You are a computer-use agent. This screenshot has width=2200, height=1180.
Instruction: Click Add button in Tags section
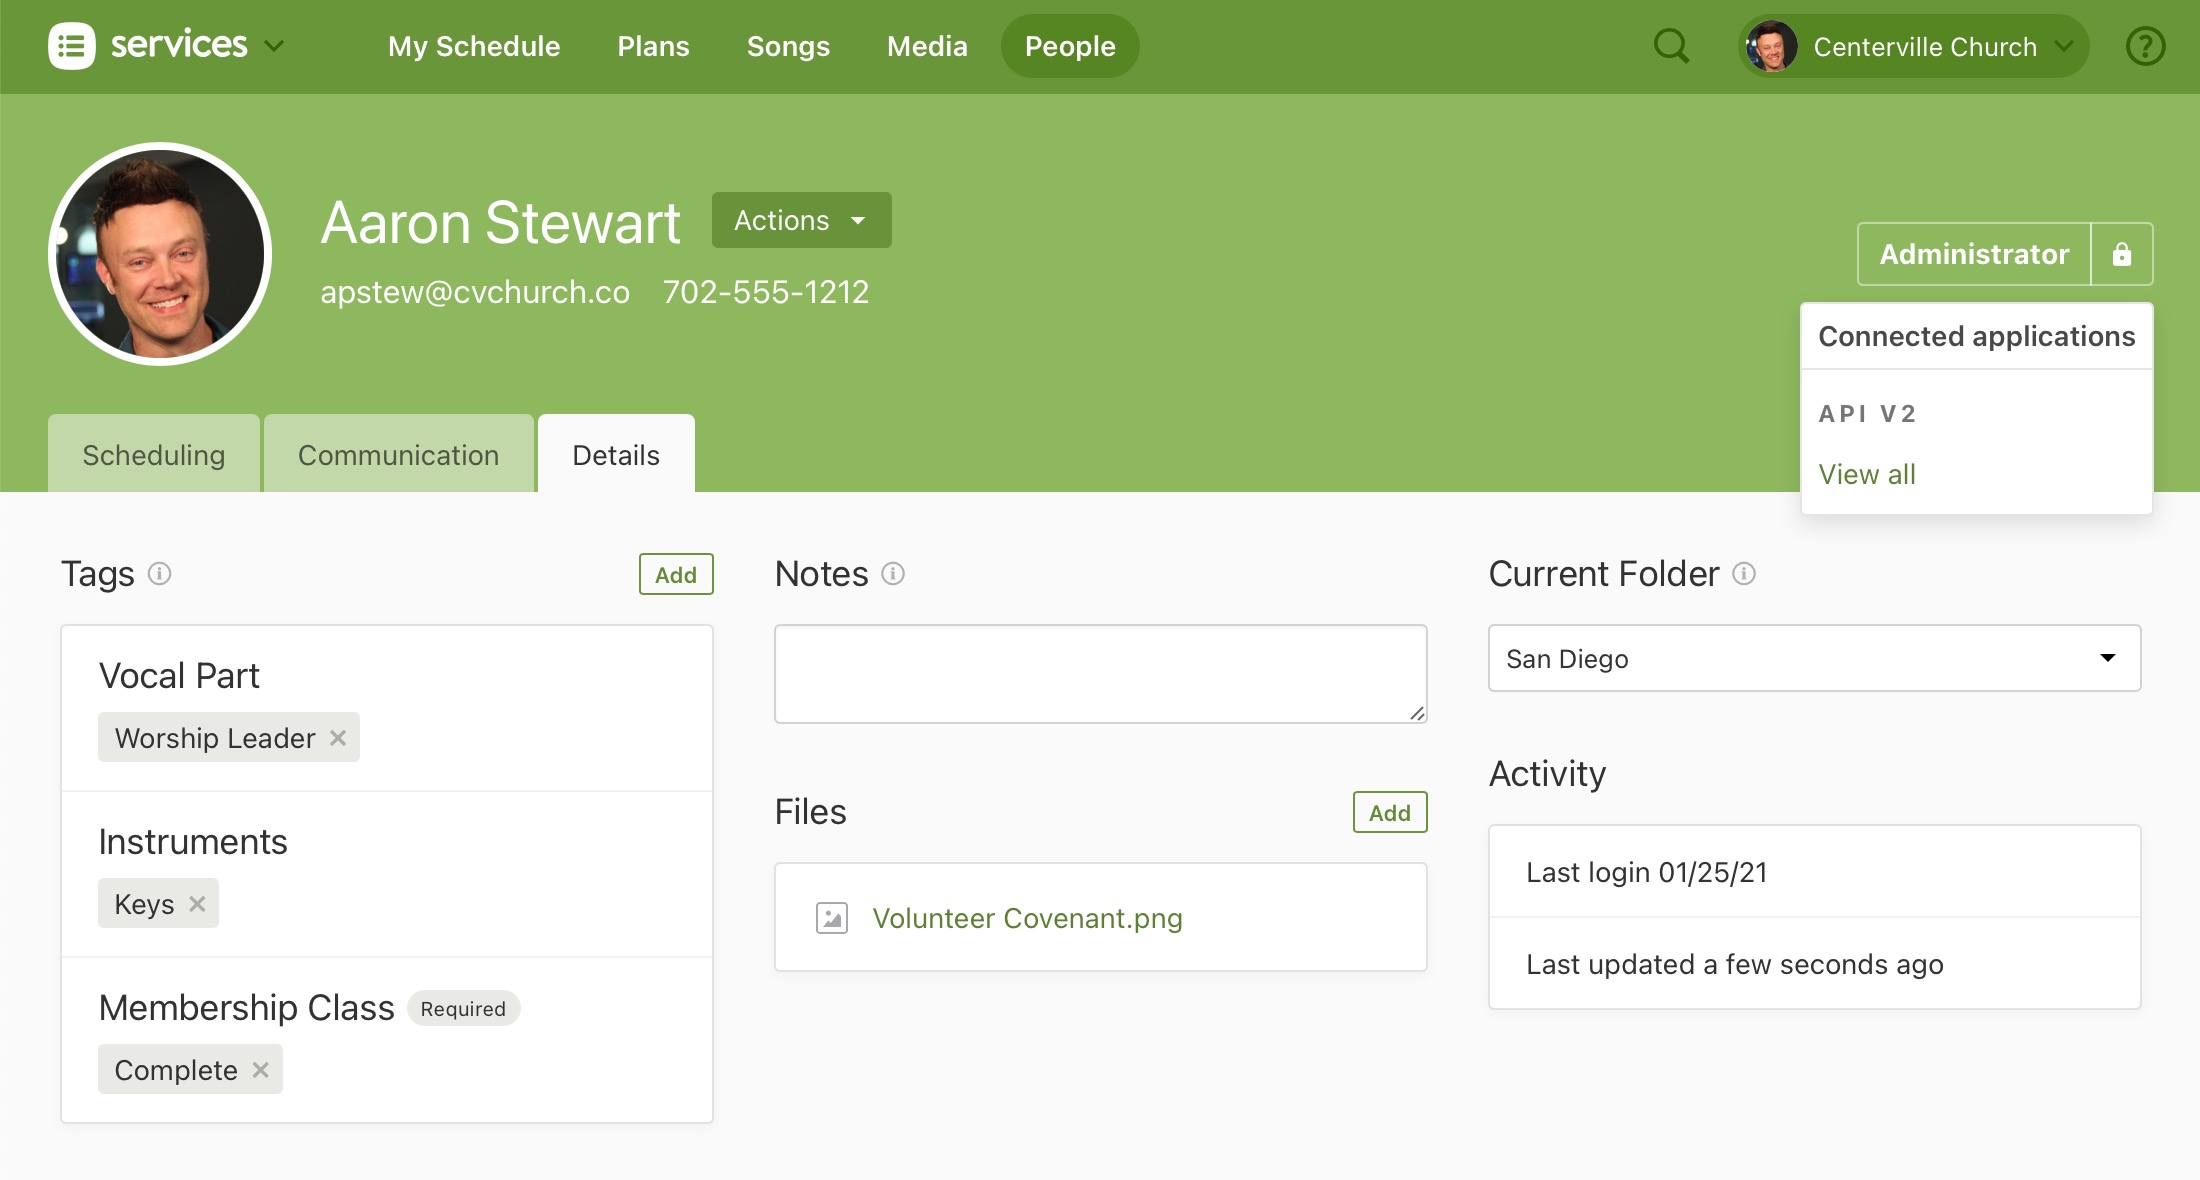[676, 575]
